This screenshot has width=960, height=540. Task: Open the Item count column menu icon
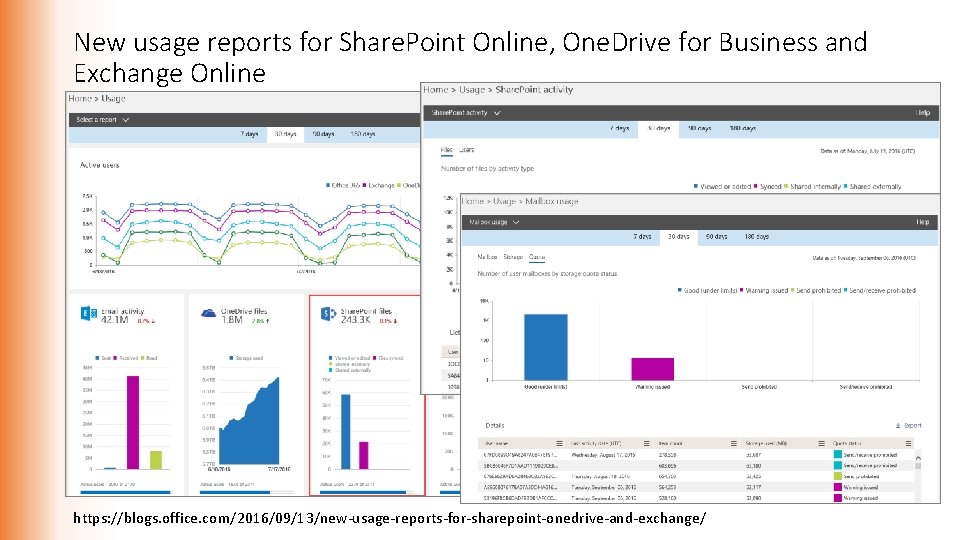click(x=733, y=443)
